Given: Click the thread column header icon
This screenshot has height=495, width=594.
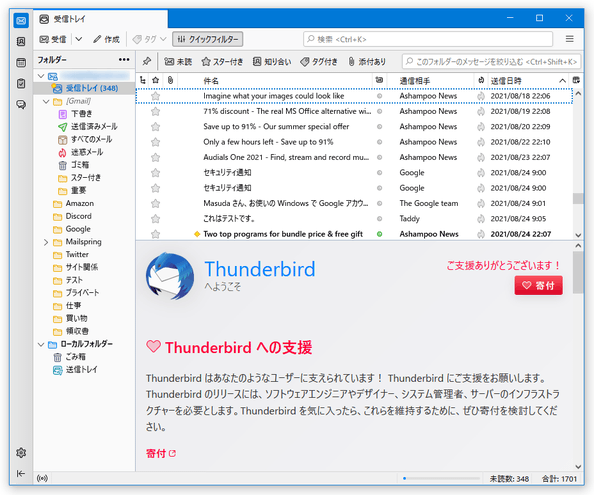Looking at the screenshot, I should (143, 80).
